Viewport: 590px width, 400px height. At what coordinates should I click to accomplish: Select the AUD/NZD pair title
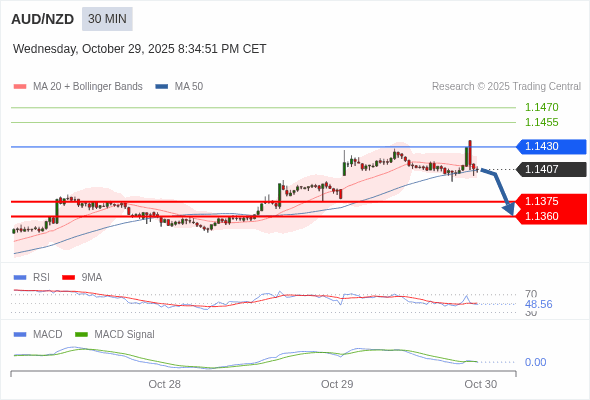point(43,19)
